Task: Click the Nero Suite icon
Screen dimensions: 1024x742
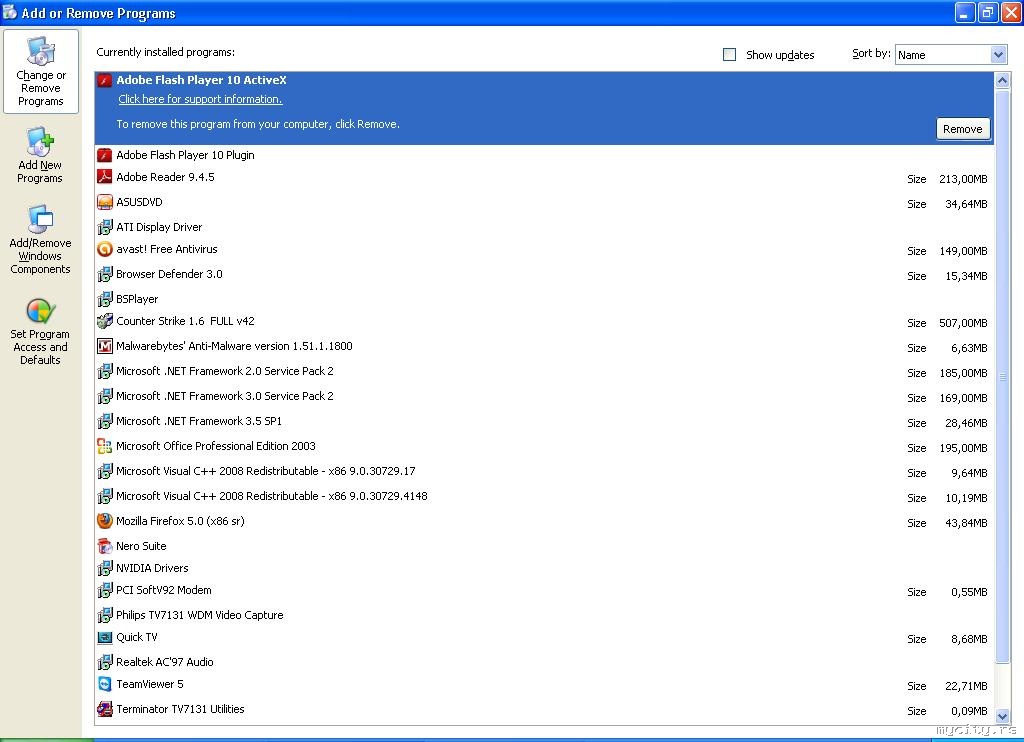Action: pyautogui.click(x=105, y=546)
